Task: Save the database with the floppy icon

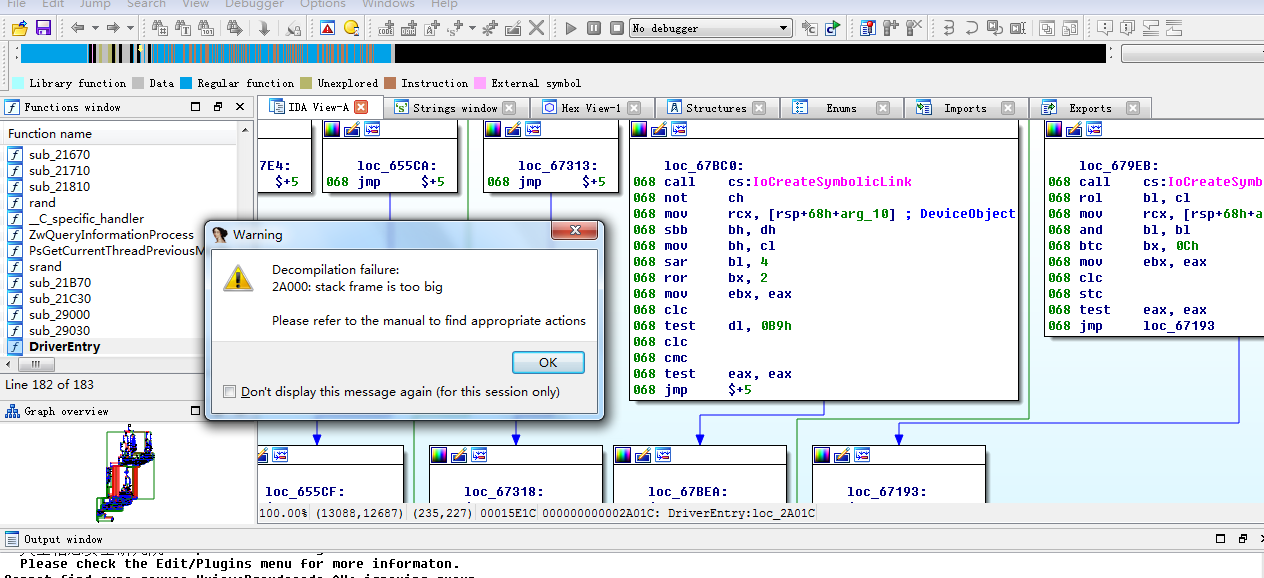Action: tap(43, 28)
